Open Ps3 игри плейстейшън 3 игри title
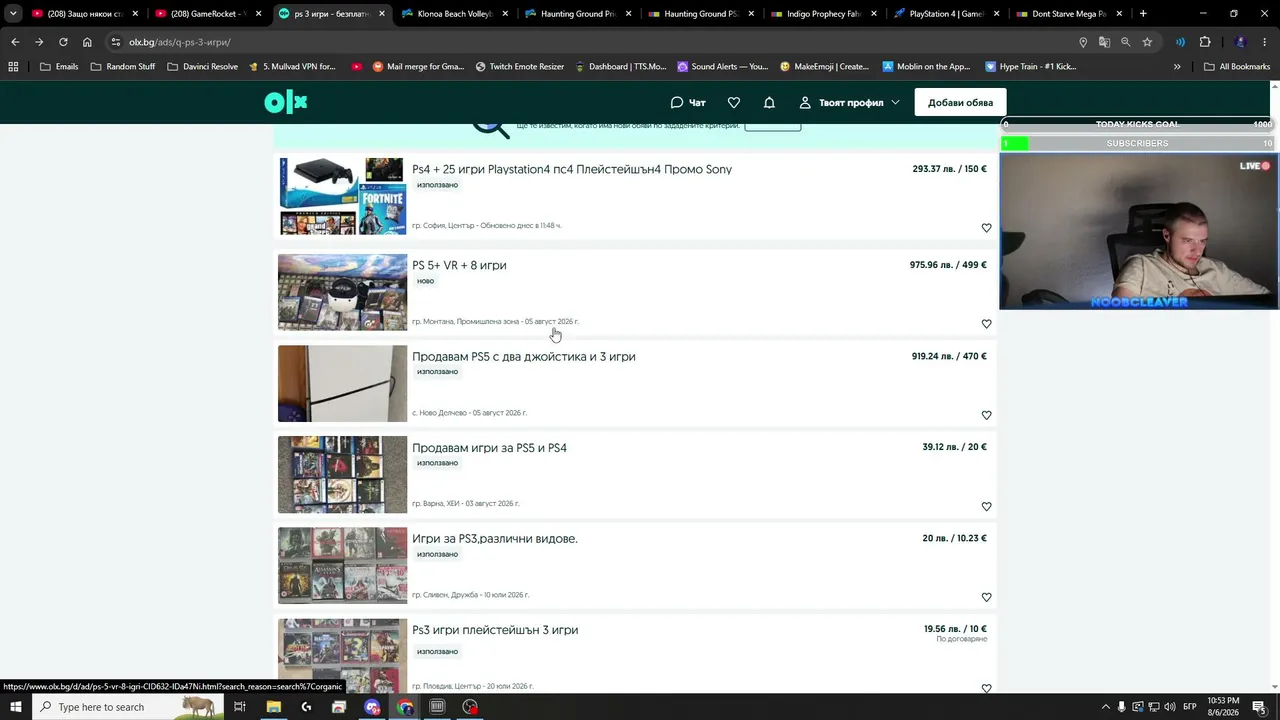Screen dimensions: 1280x720 (495, 630)
